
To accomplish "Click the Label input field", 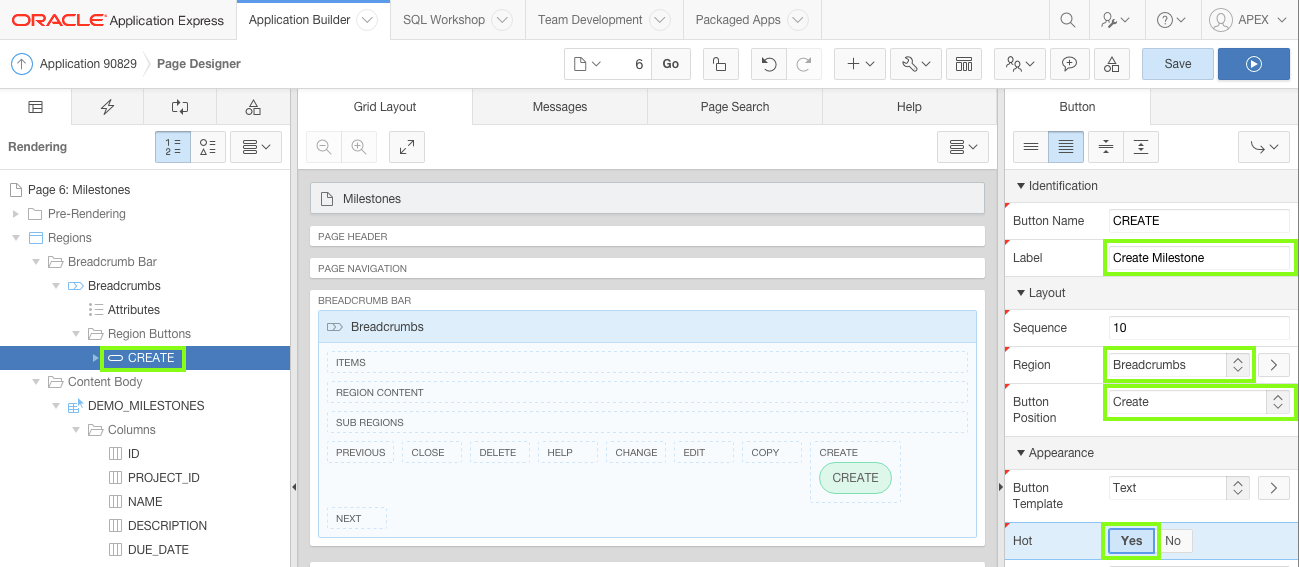I will 1198,258.
